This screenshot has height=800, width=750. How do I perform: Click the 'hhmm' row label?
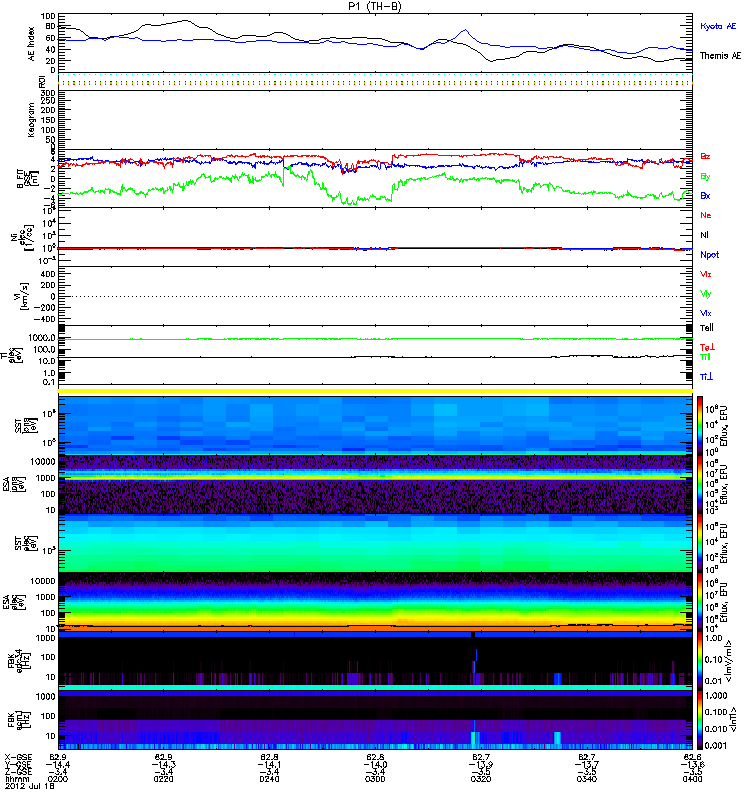(x=15, y=779)
